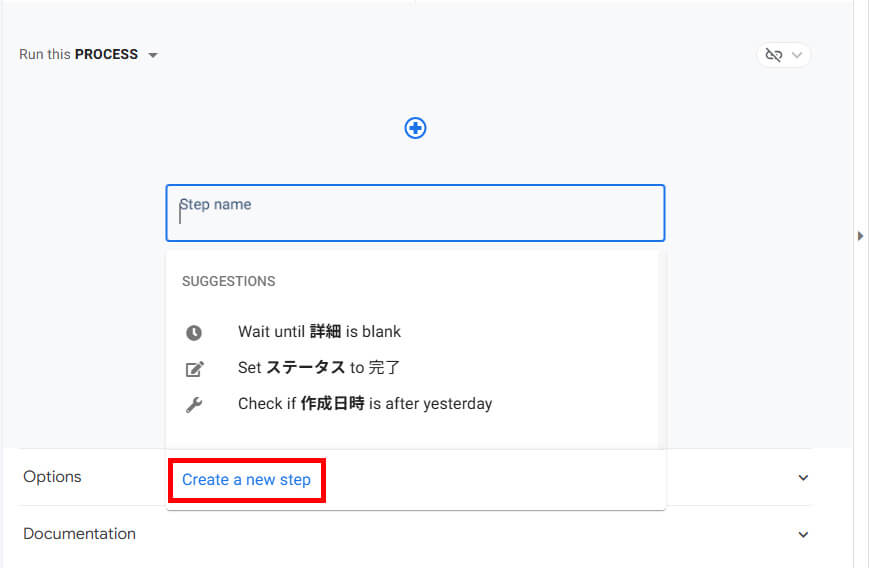Expand Documentation using its chevron arrow
872x568 pixels.
(803, 535)
